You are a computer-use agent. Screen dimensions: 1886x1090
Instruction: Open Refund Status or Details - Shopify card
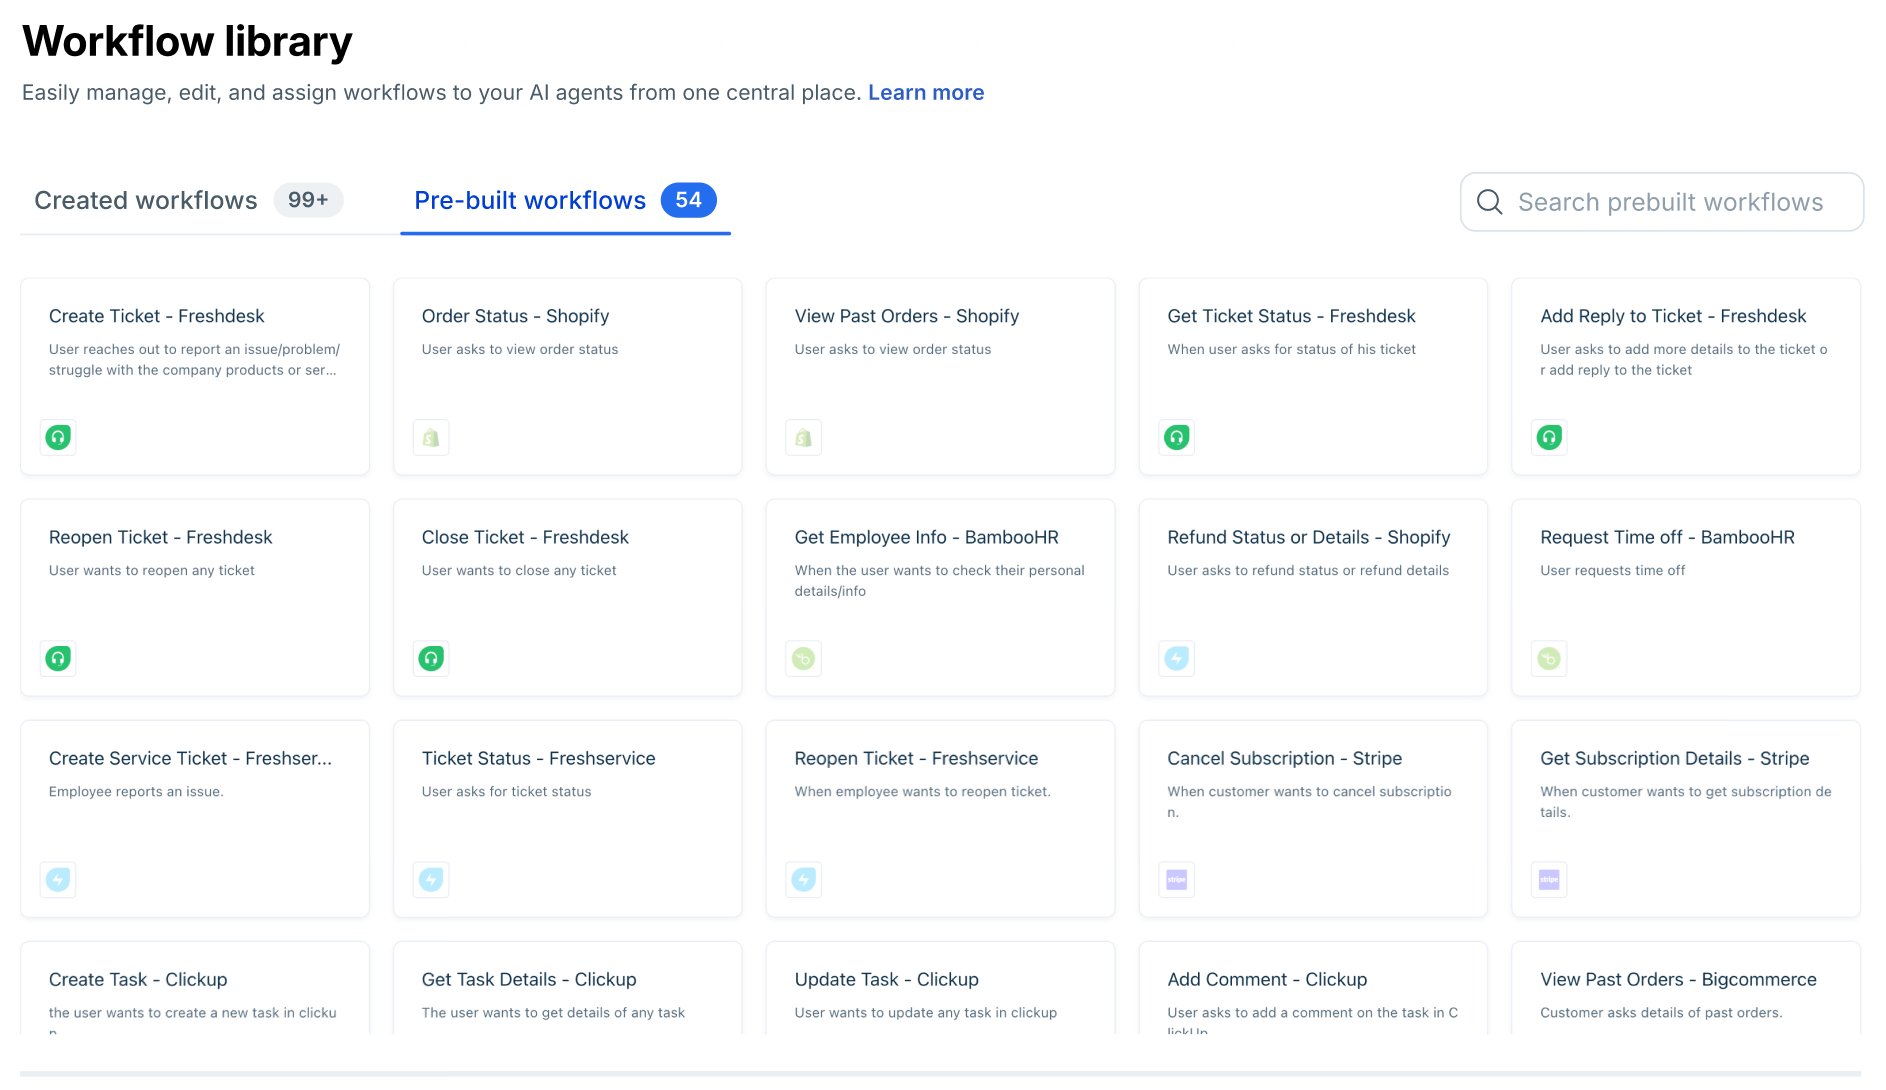pyautogui.click(x=1313, y=598)
